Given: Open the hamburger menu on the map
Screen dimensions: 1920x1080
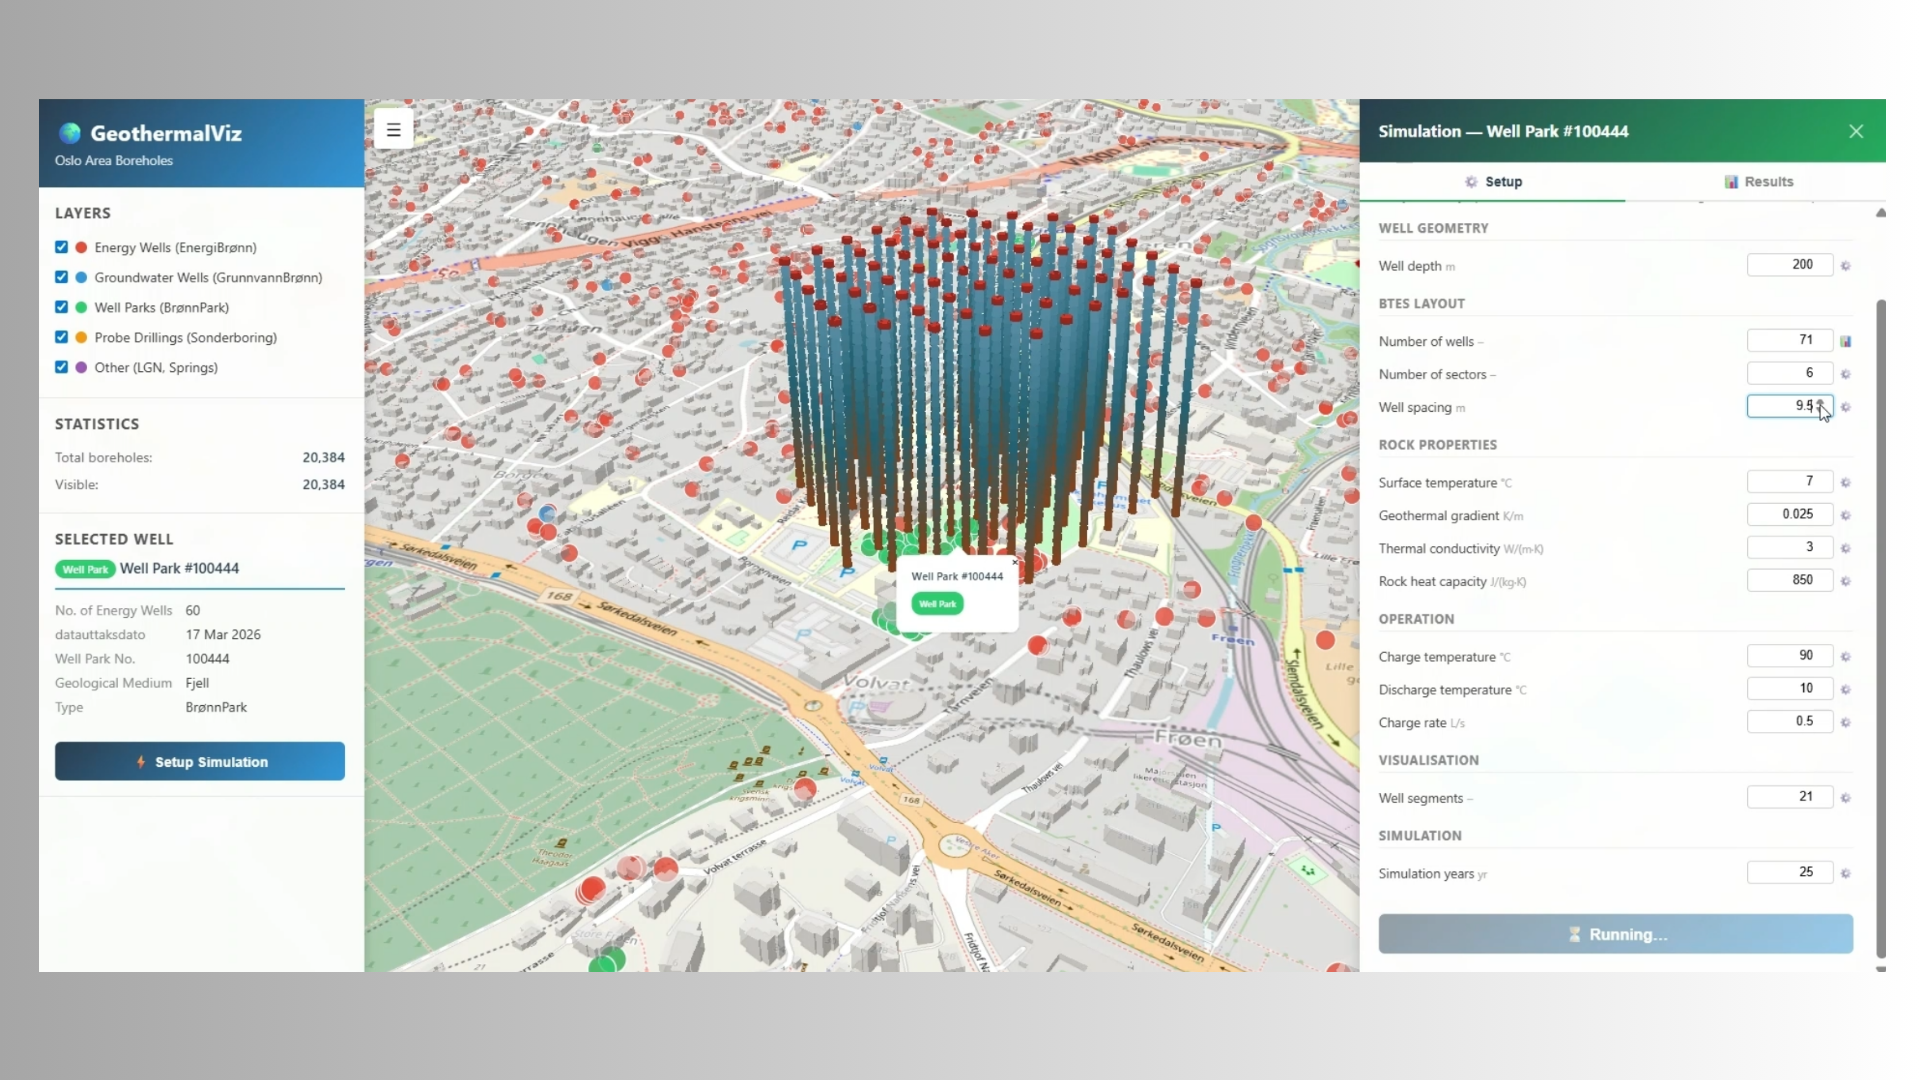Looking at the screenshot, I should 393,130.
